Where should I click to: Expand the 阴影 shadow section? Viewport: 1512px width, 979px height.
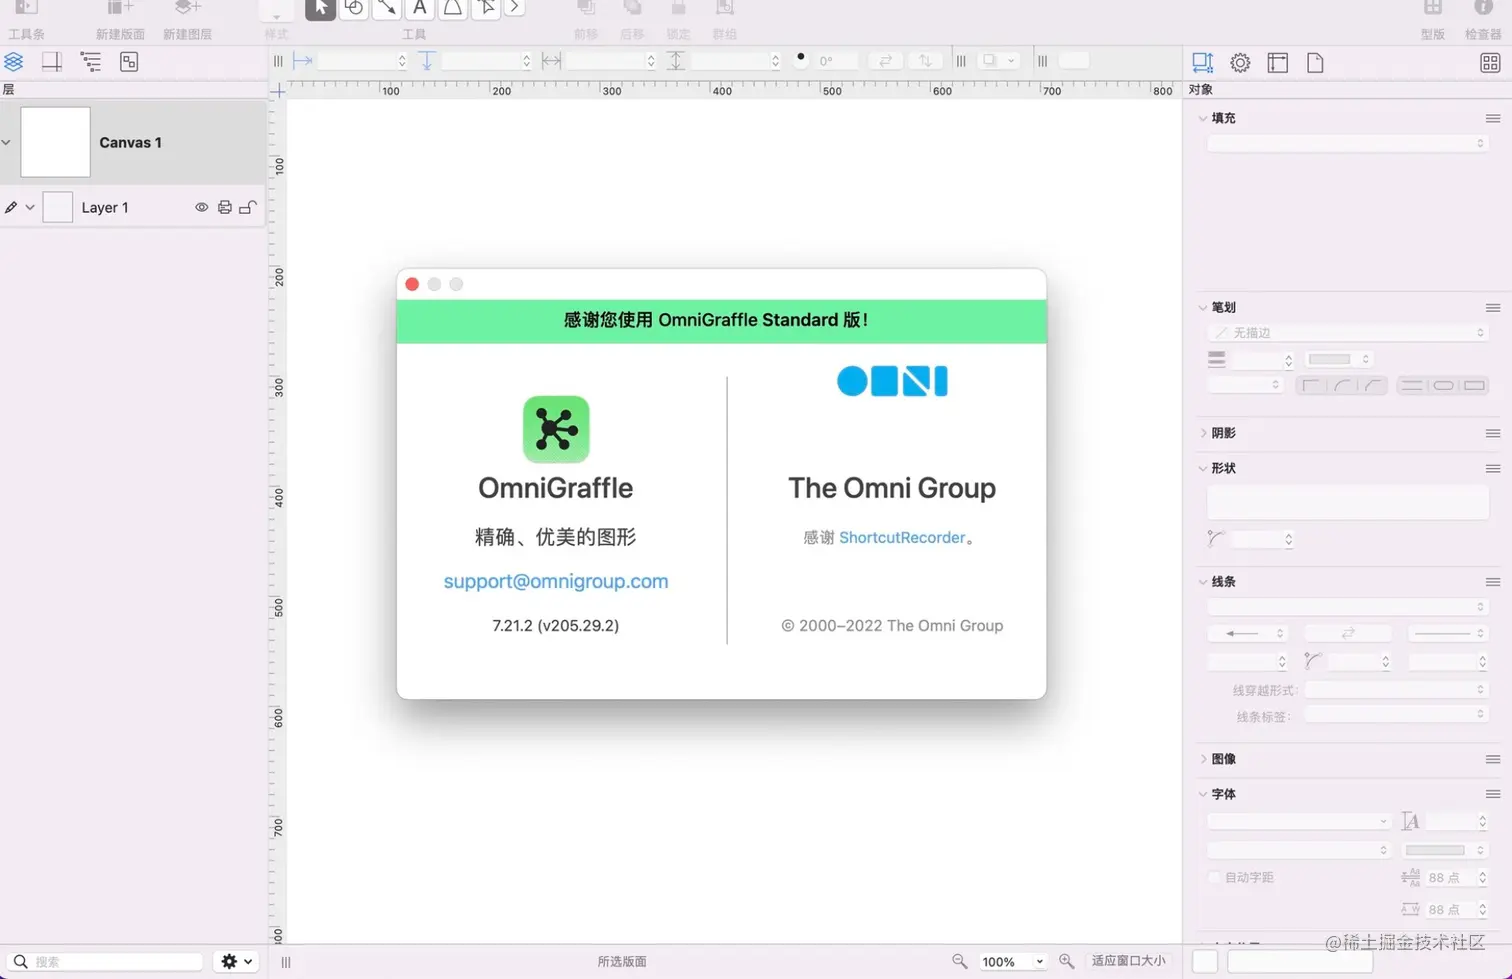tap(1203, 433)
